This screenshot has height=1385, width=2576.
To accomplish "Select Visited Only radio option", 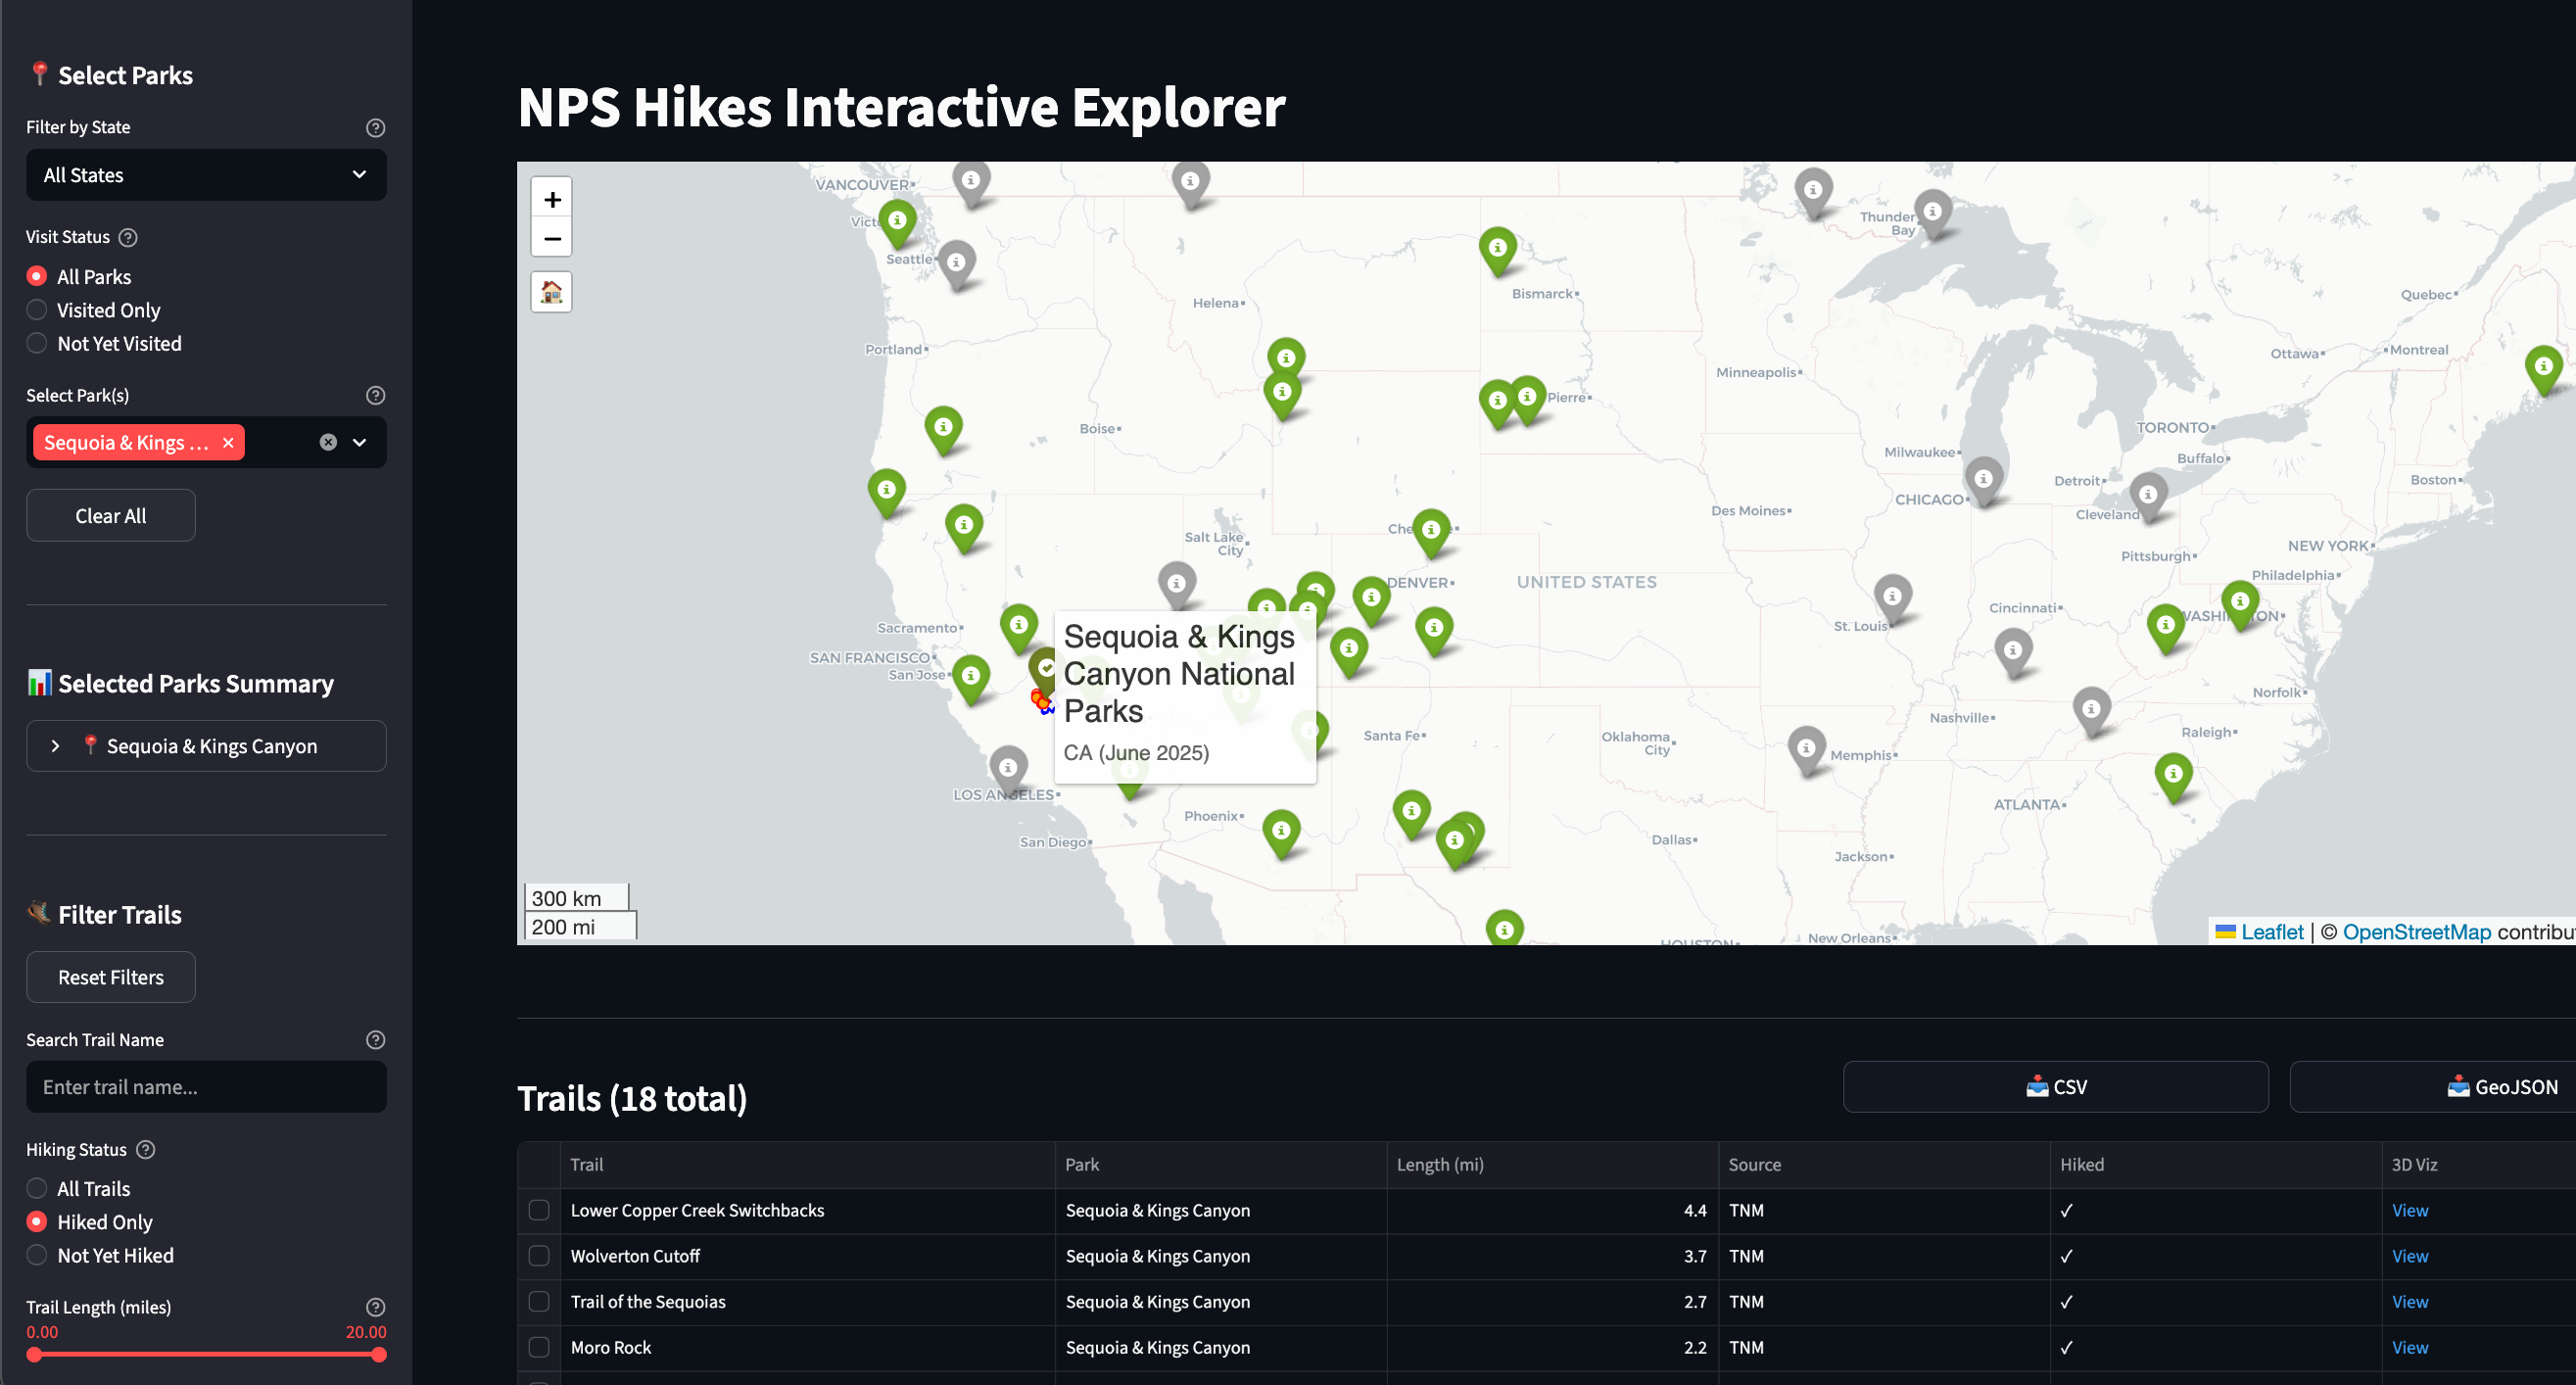I will (x=37, y=310).
